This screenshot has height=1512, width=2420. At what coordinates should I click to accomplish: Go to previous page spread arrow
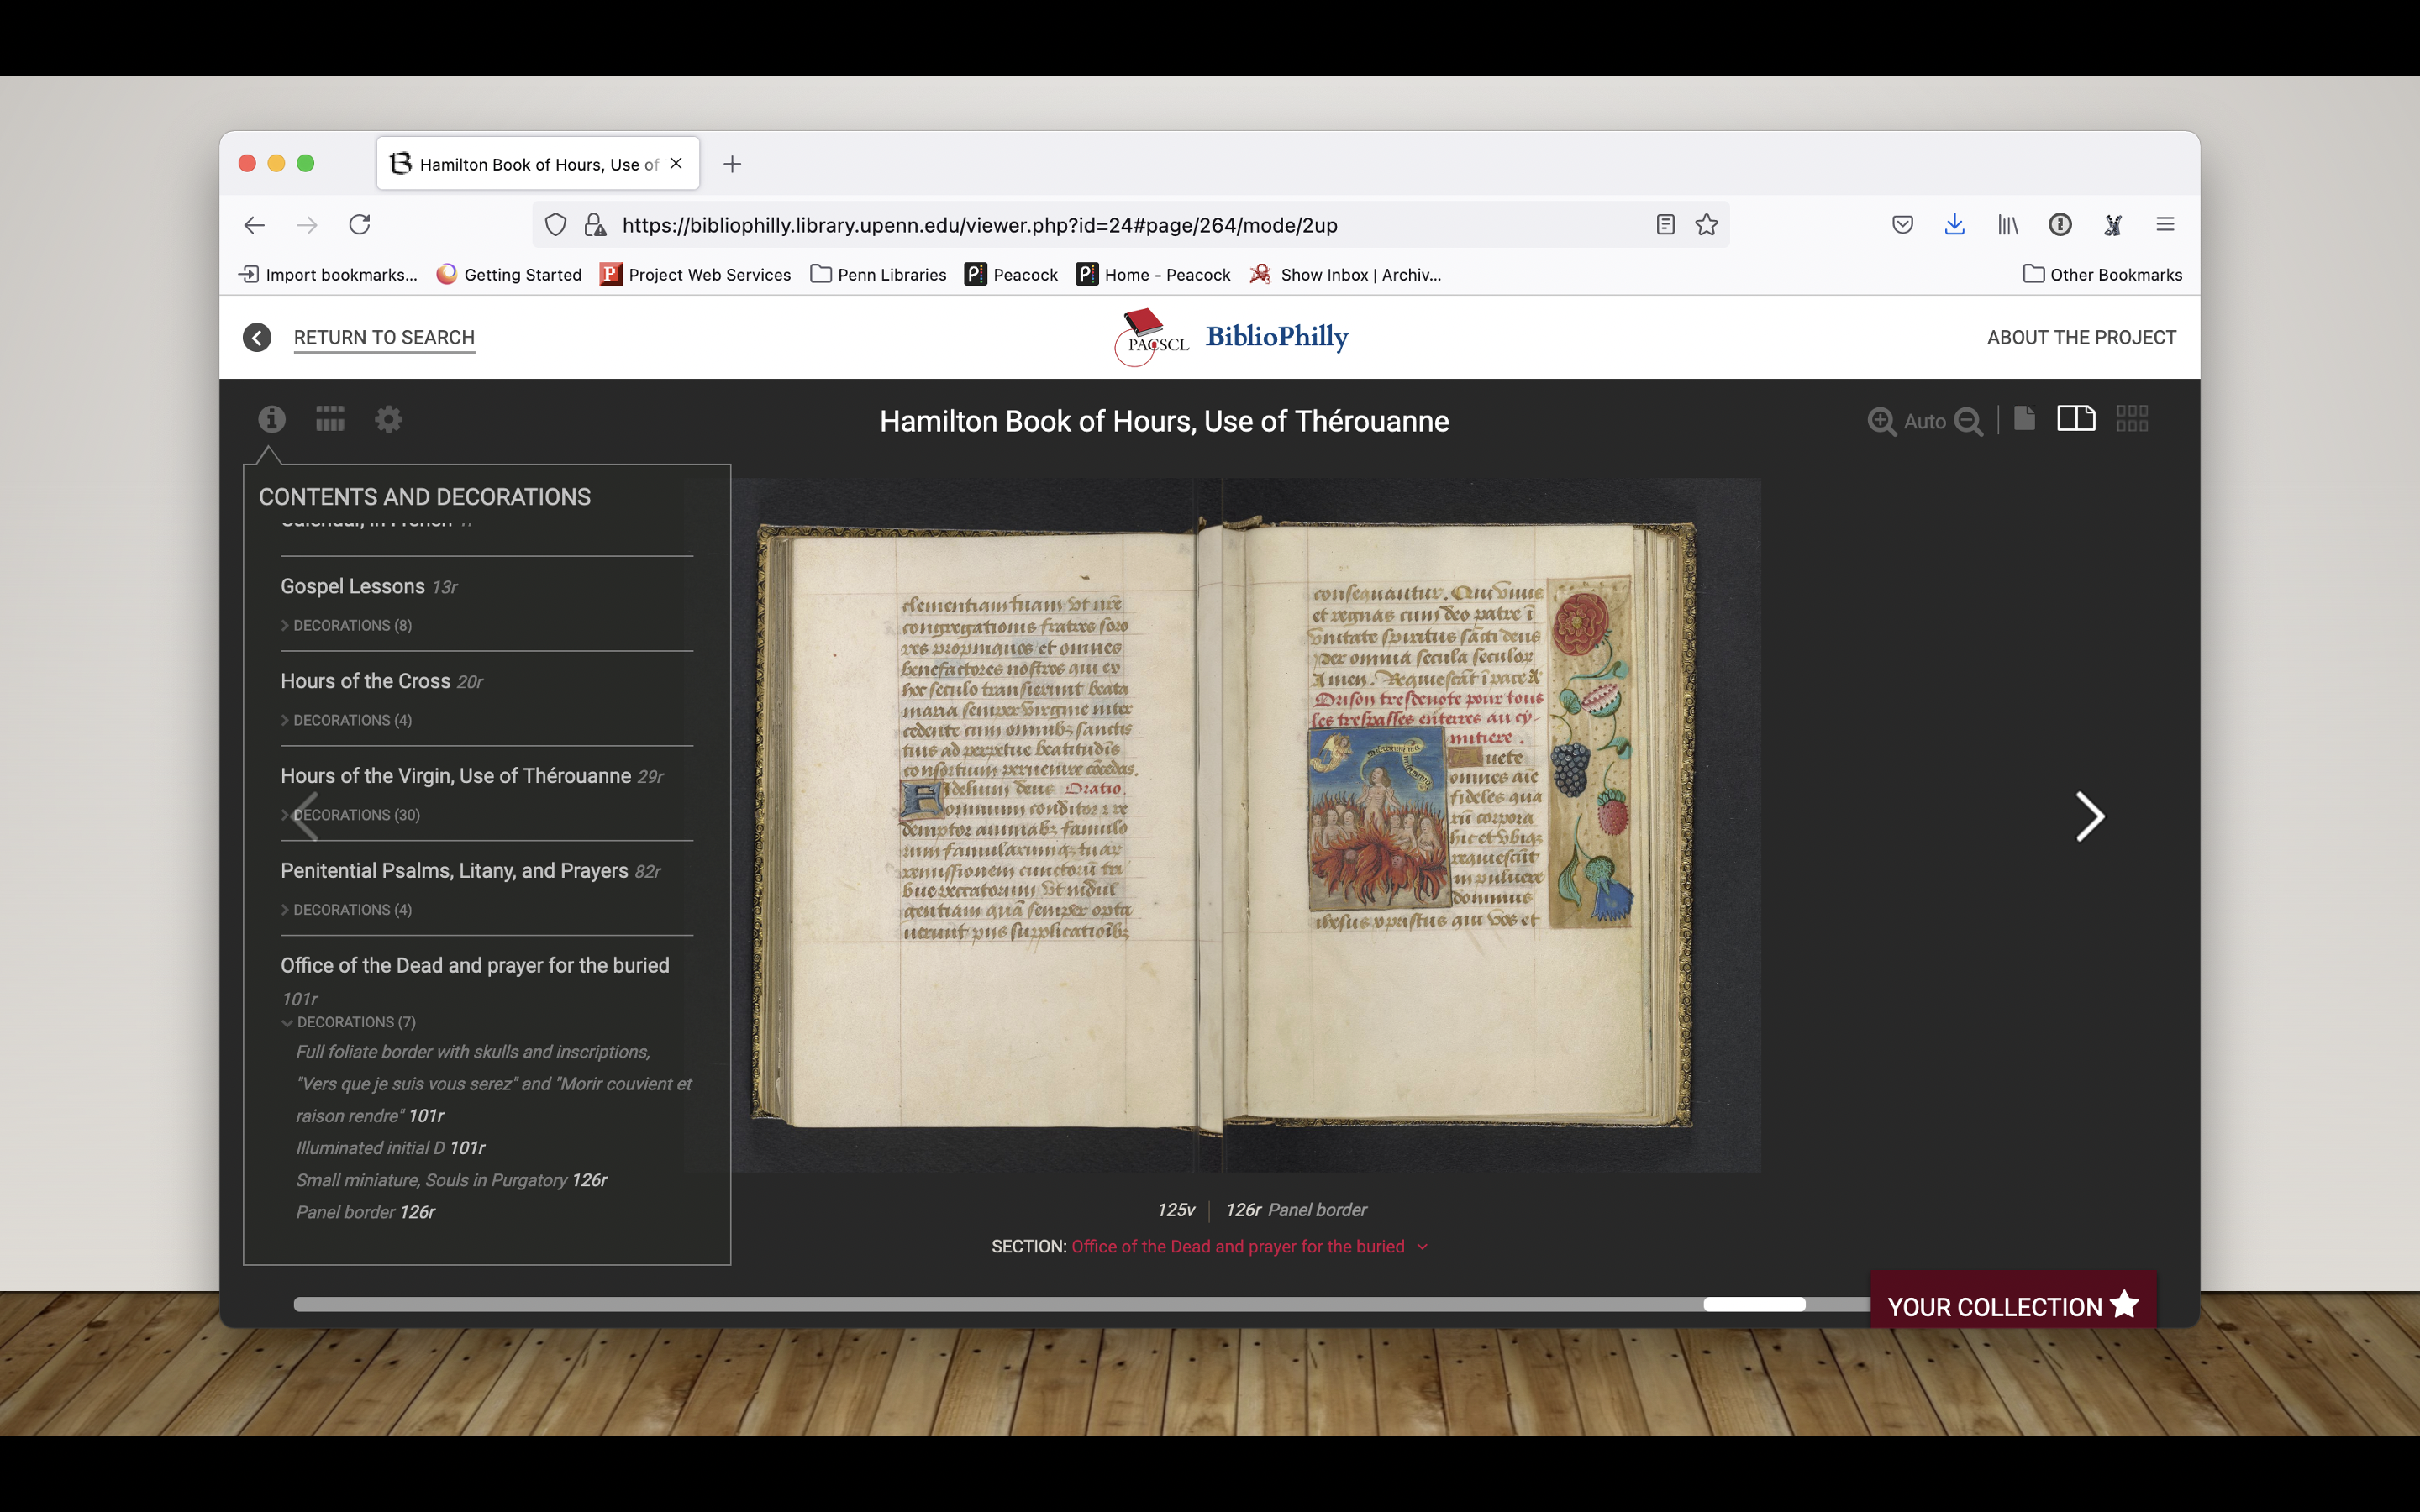(x=305, y=817)
